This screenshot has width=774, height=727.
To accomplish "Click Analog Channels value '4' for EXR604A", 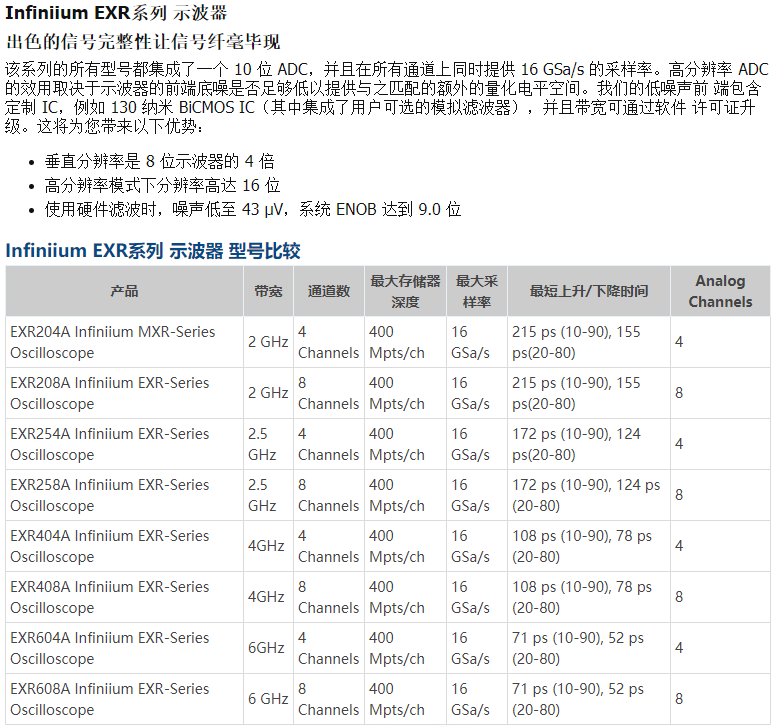I will pyautogui.click(x=679, y=648).
